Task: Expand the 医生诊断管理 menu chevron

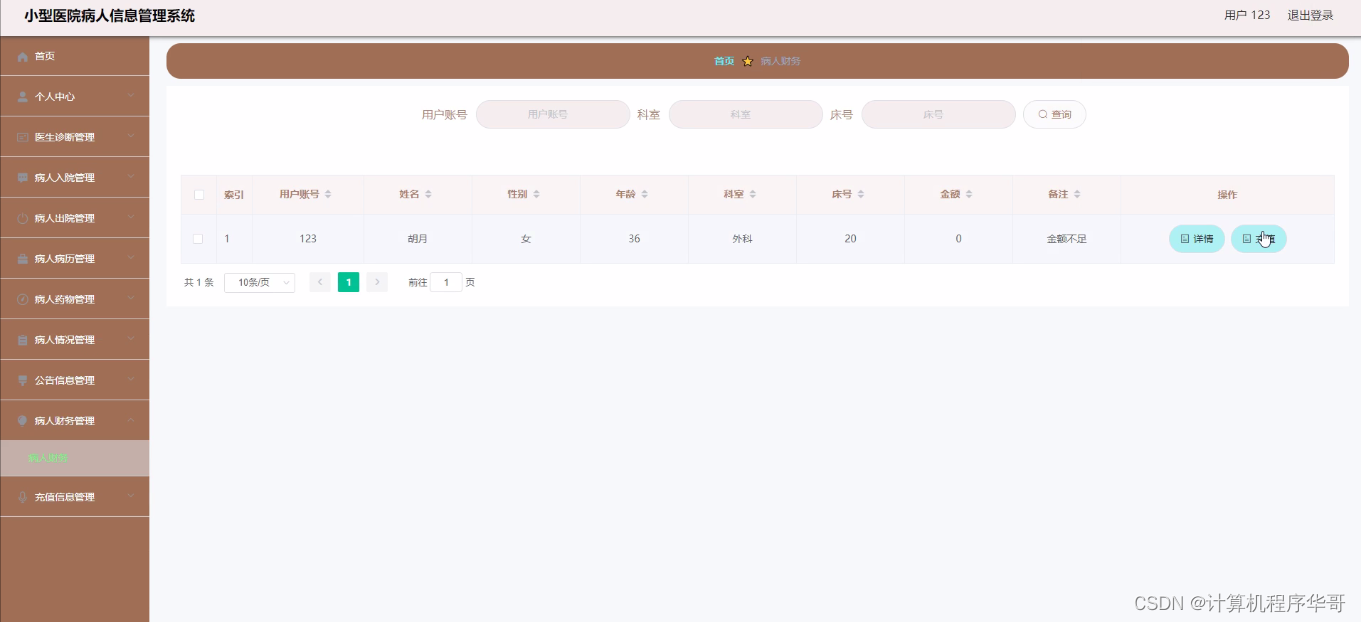Action: (131, 137)
